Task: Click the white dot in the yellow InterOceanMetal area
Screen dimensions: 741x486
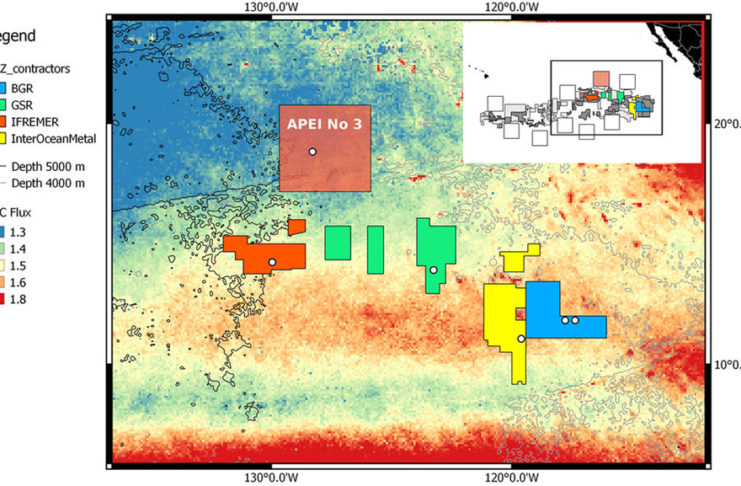Action: pyautogui.click(x=521, y=339)
